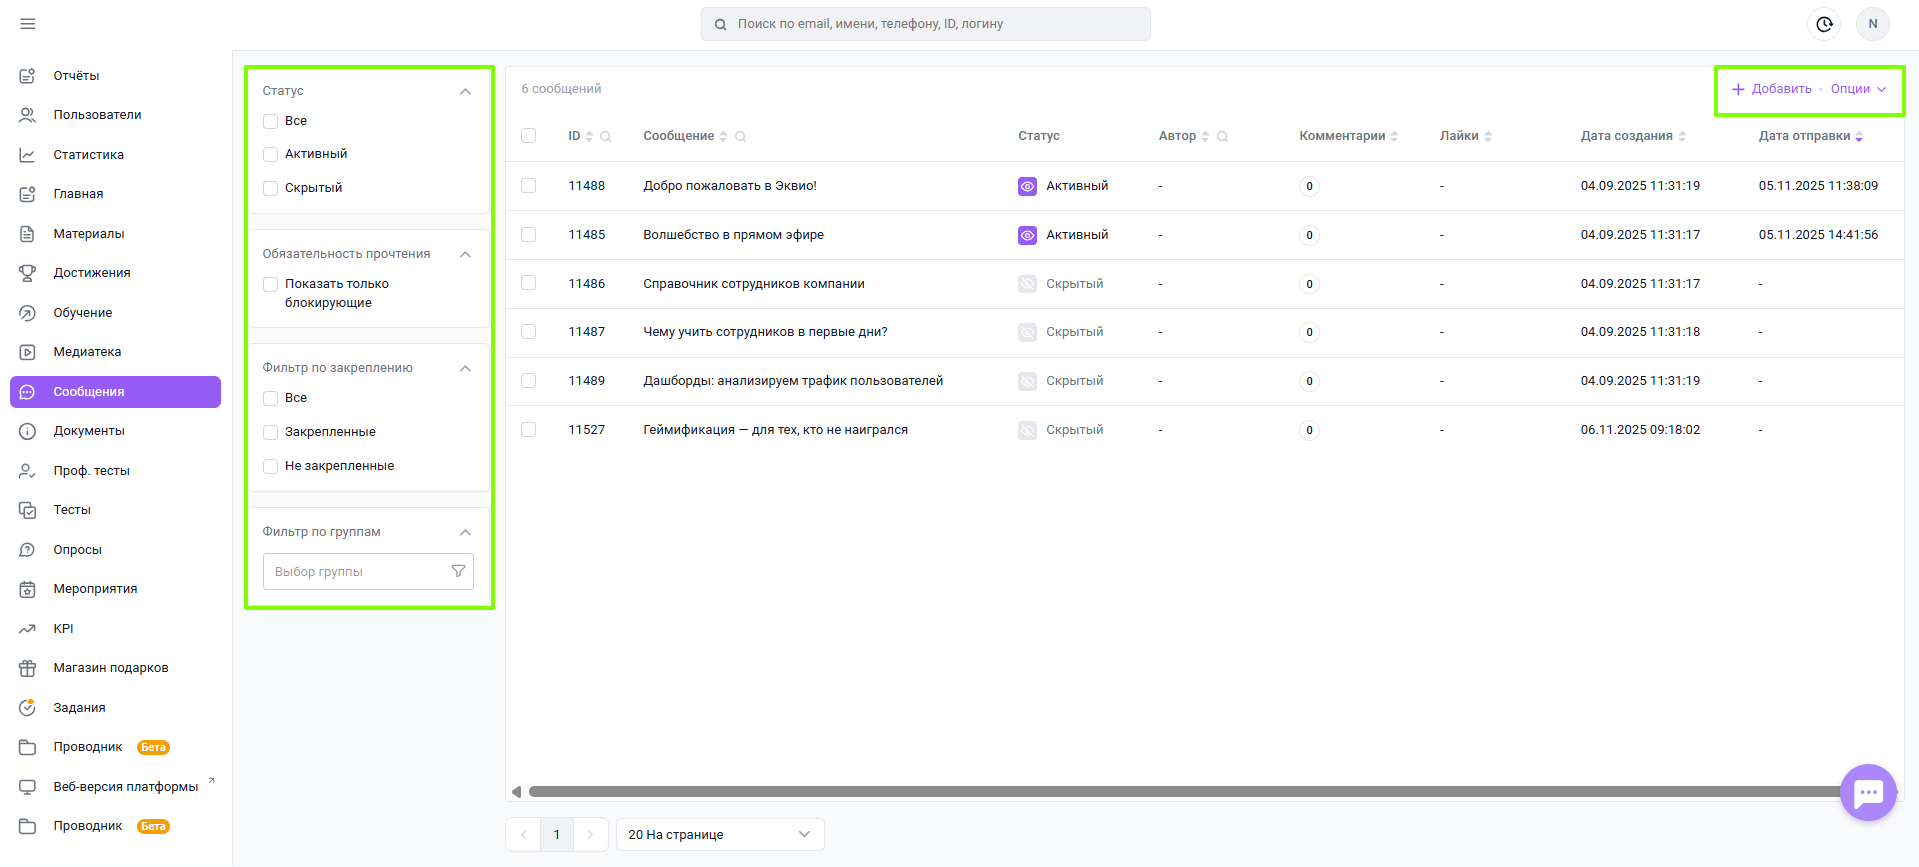Open message Добро пожаловать в Эквио!
The image size is (1919, 867).
[730, 186]
